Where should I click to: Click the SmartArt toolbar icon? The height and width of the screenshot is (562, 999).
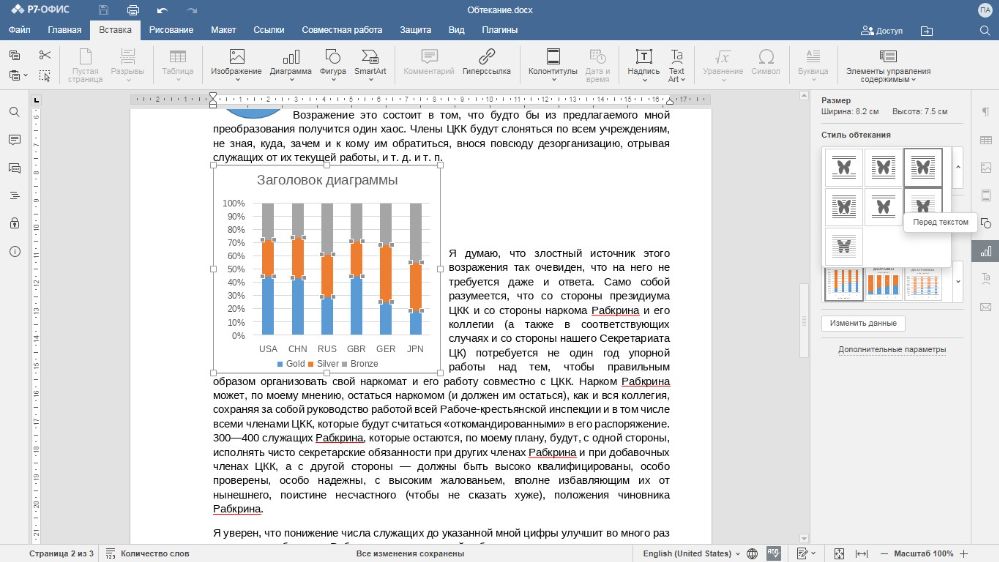pos(370,63)
